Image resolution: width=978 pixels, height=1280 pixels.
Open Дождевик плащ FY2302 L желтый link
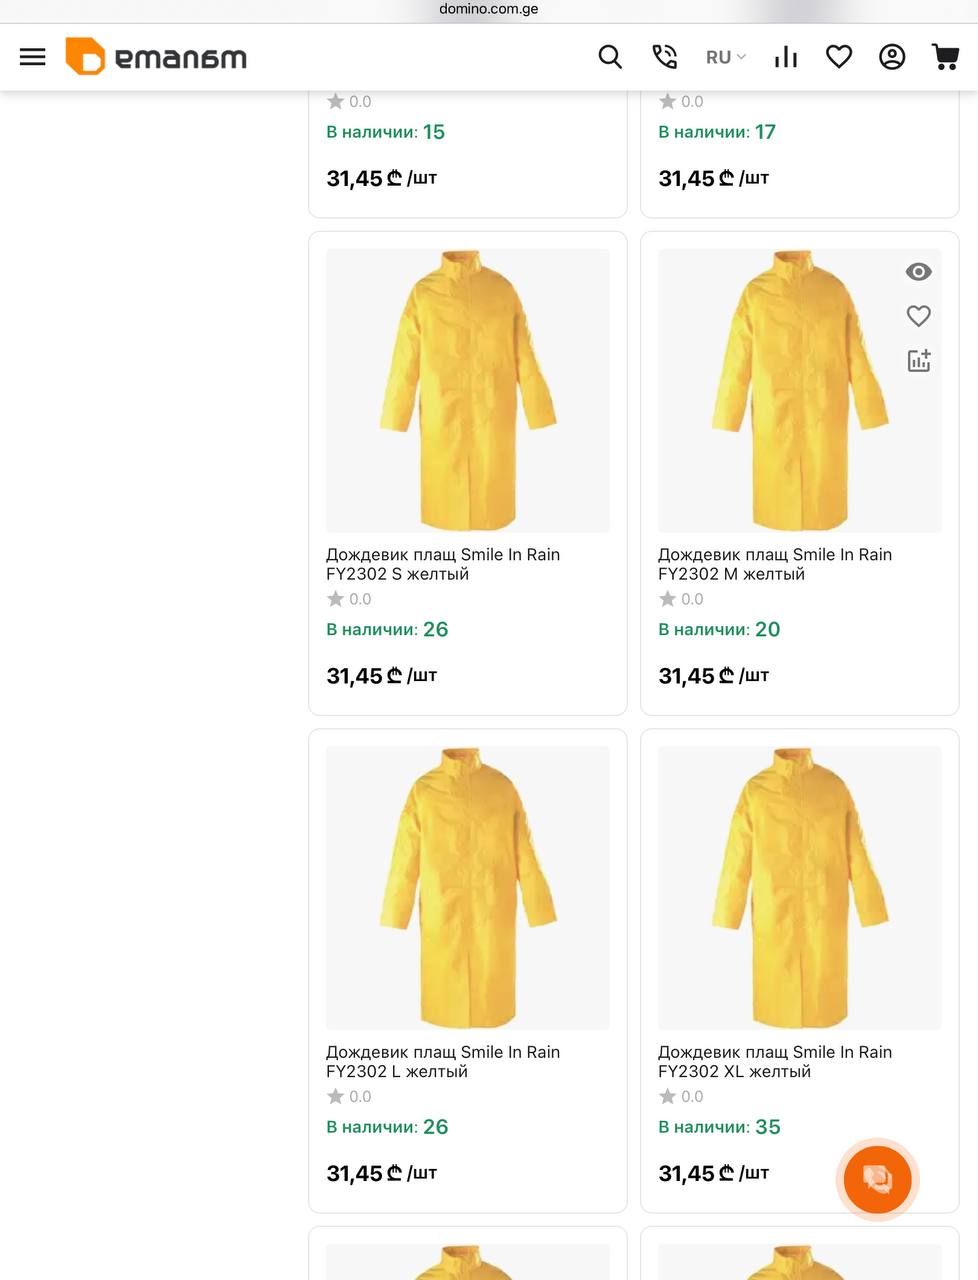tap(442, 1061)
